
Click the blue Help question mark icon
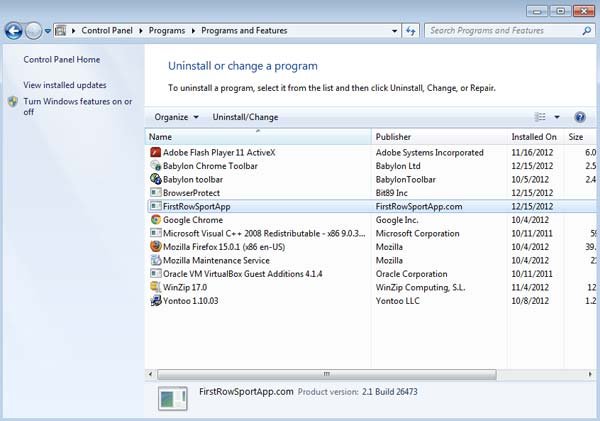tap(580, 117)
